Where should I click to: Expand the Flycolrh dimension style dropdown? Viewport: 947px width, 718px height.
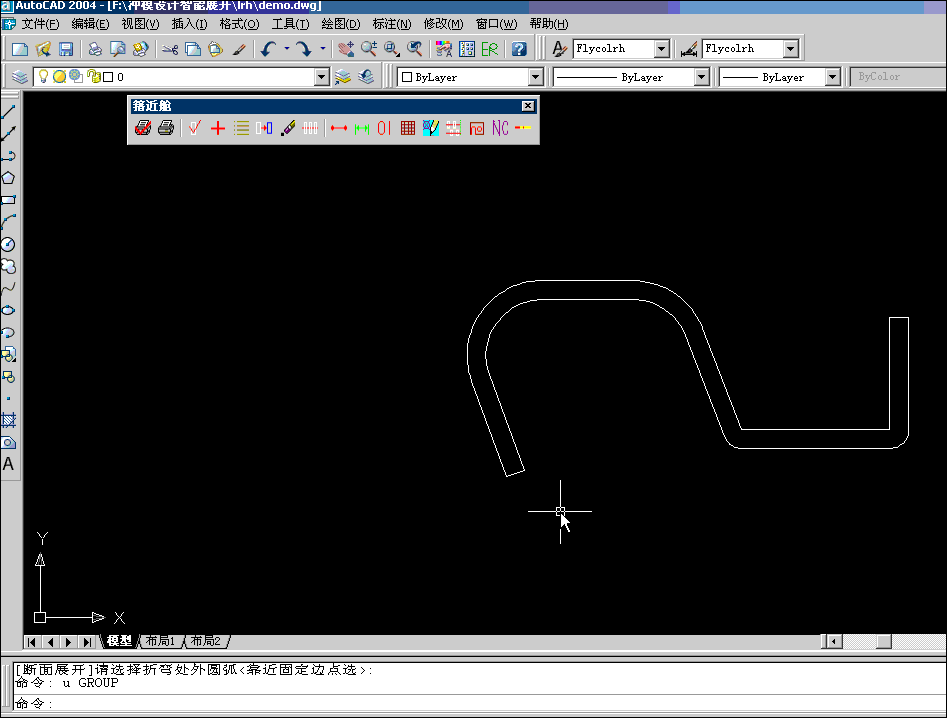[791, 49]
